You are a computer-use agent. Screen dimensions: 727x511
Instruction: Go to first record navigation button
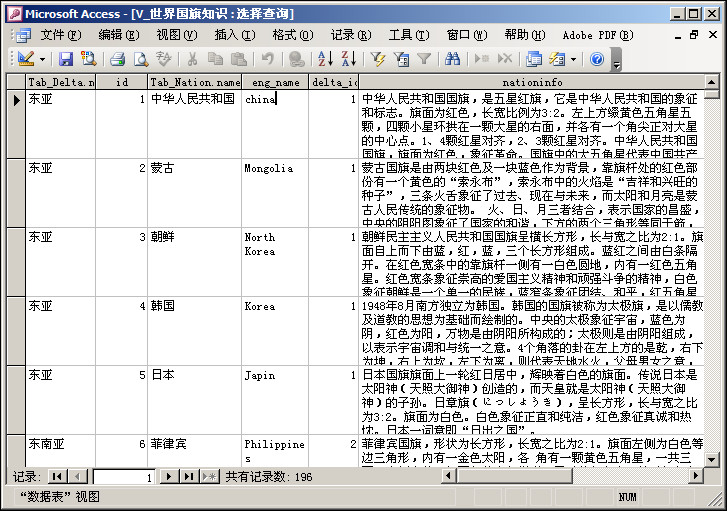coord(57,476)
